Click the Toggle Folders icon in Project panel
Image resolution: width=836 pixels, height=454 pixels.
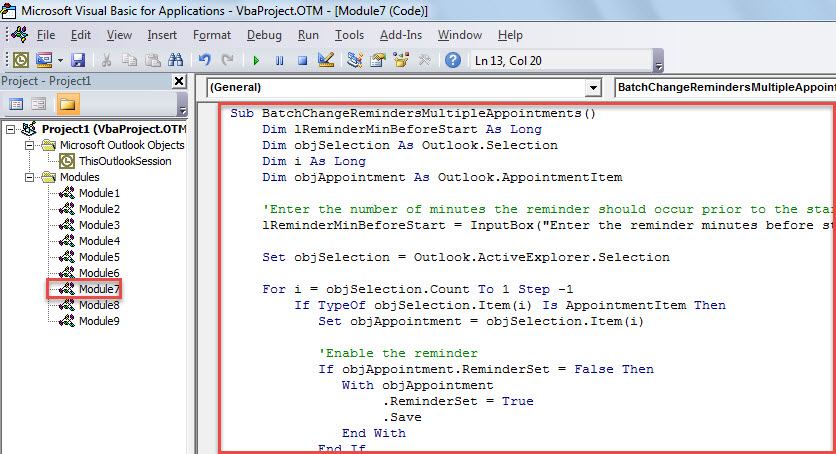tap(67, 104)
